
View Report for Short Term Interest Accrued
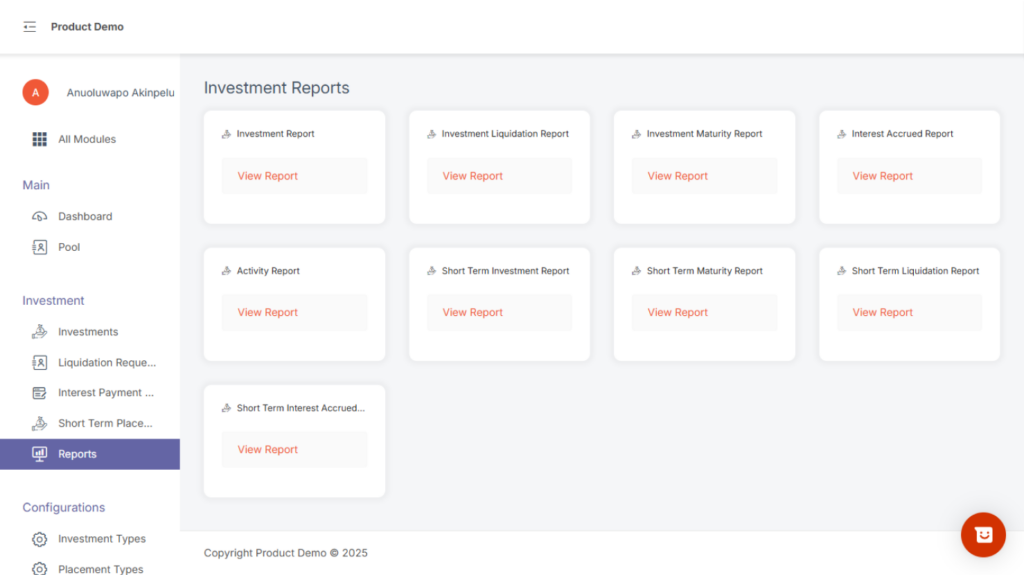pos(268,450)
